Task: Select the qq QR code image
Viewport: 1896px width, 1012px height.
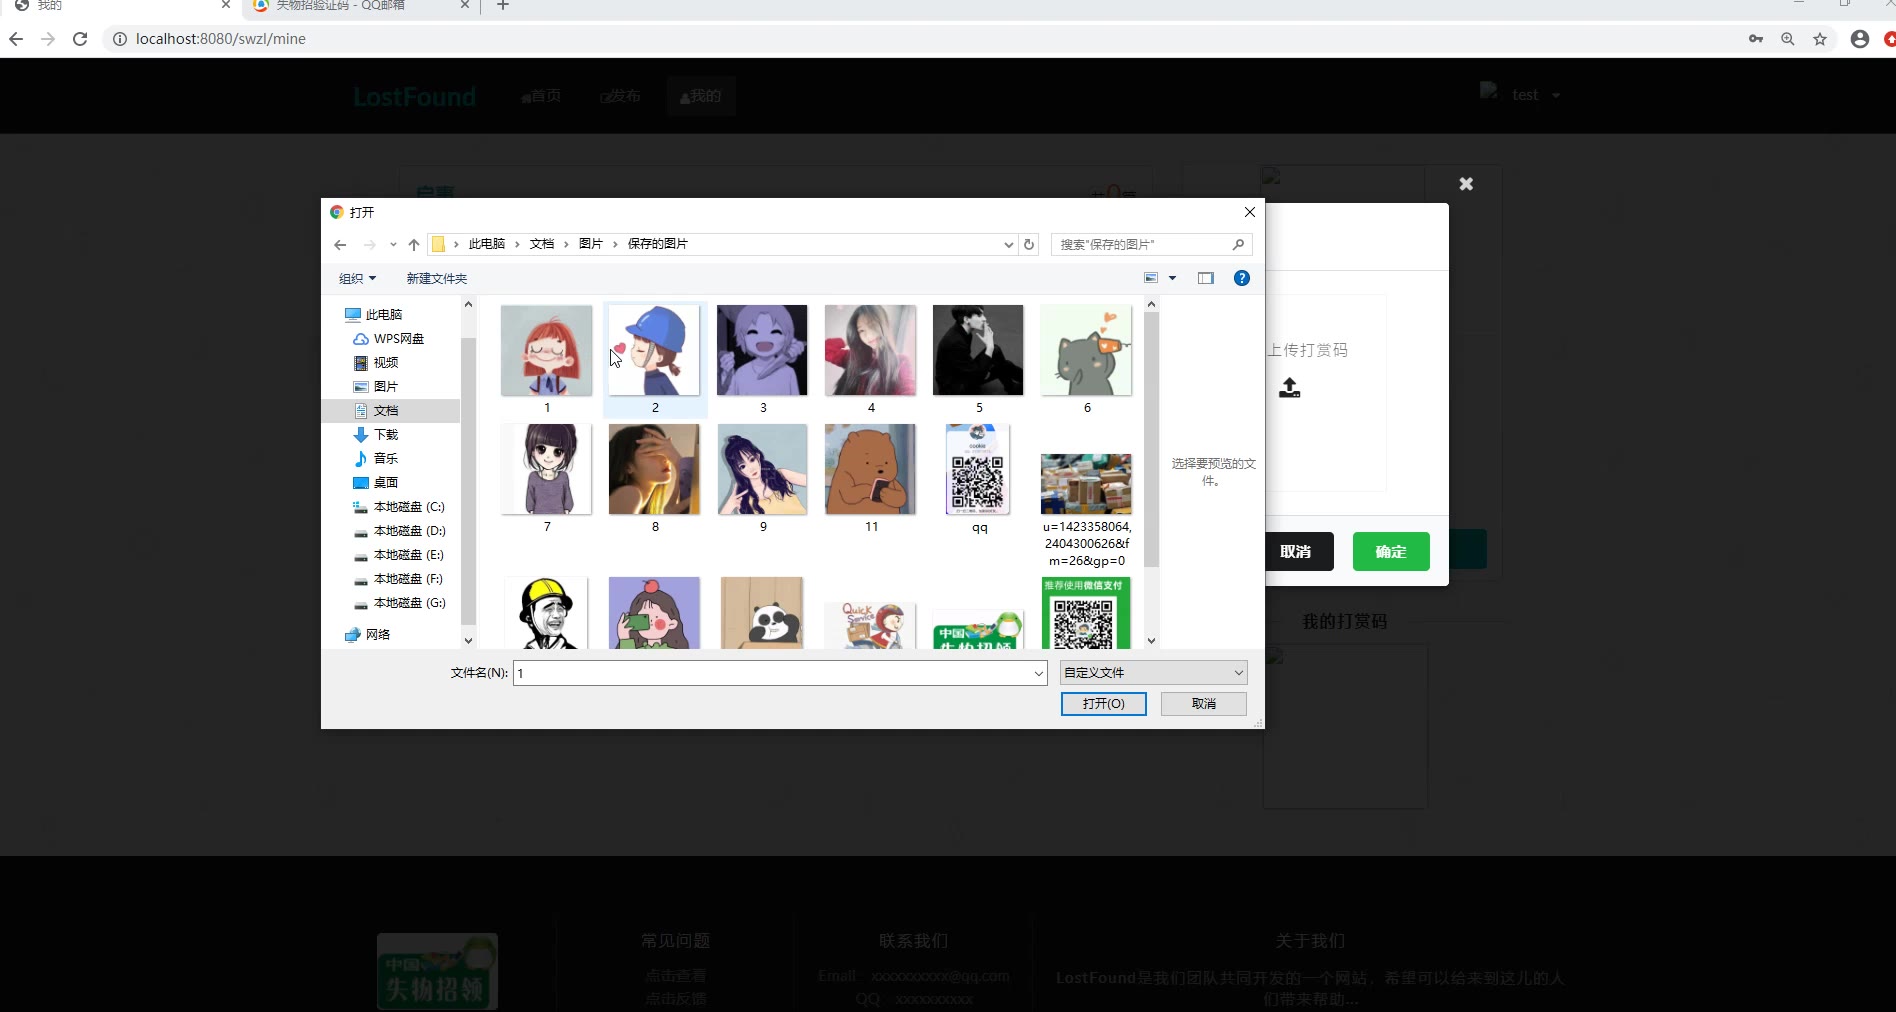Action: pos(979,470)
